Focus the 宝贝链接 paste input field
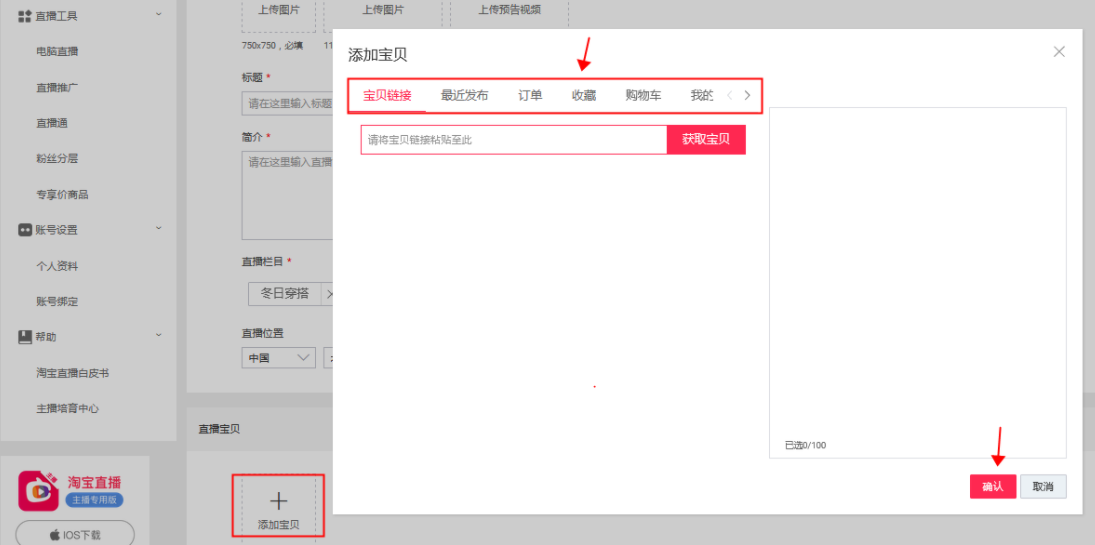Viewport: 1095px width, 545px height. click(x=513, y=140)
